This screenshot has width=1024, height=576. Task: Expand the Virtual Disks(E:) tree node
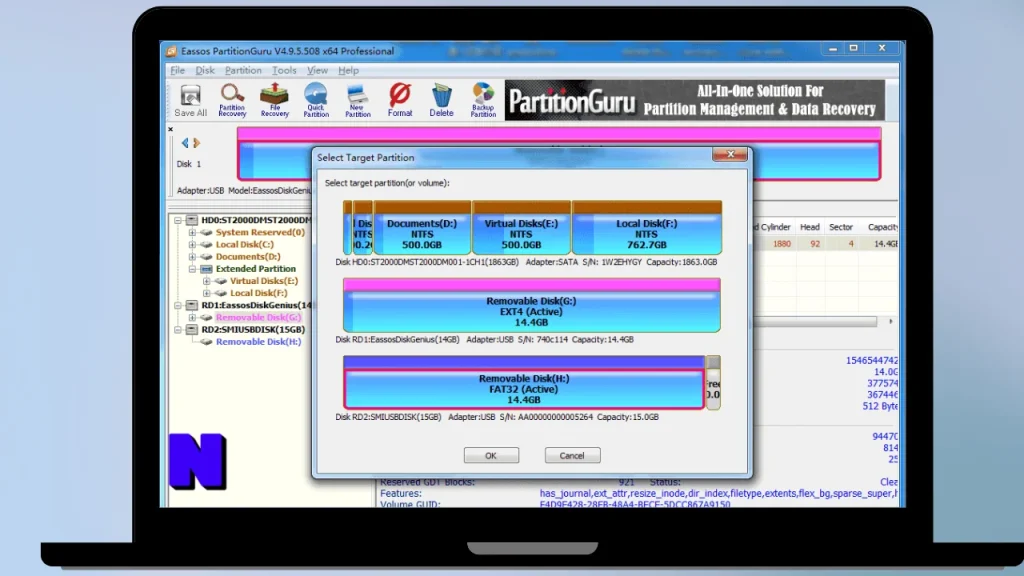(206, 281)
